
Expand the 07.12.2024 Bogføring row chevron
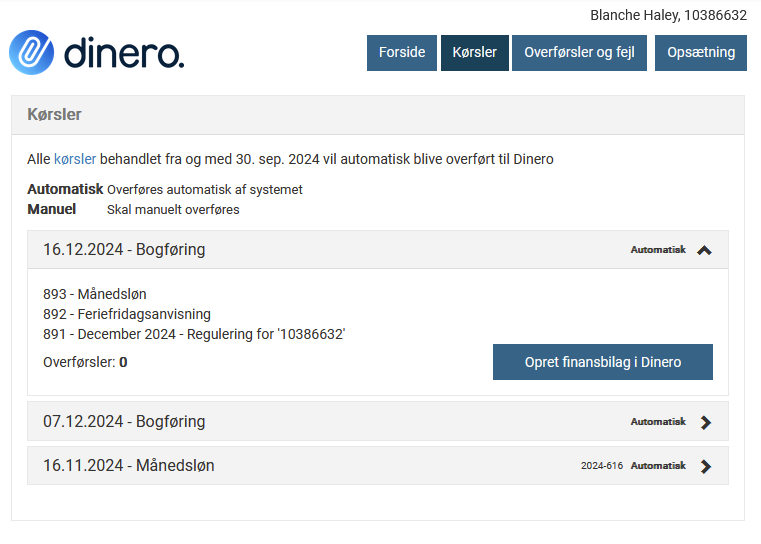[x=706, y=422]
